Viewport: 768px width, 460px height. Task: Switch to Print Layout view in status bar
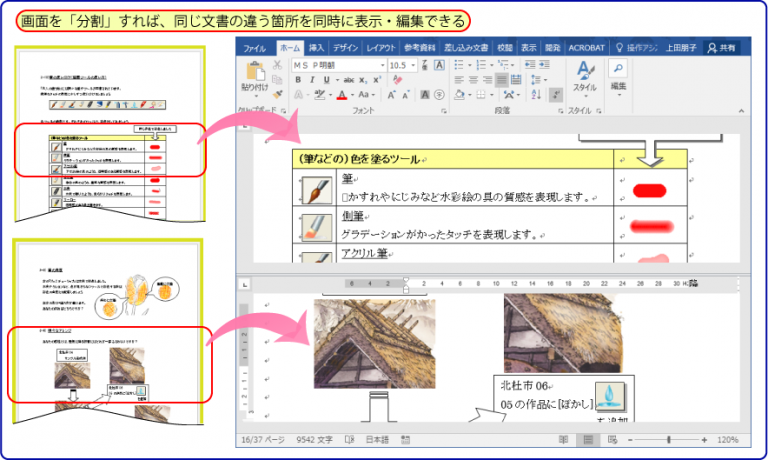point(588,440)
